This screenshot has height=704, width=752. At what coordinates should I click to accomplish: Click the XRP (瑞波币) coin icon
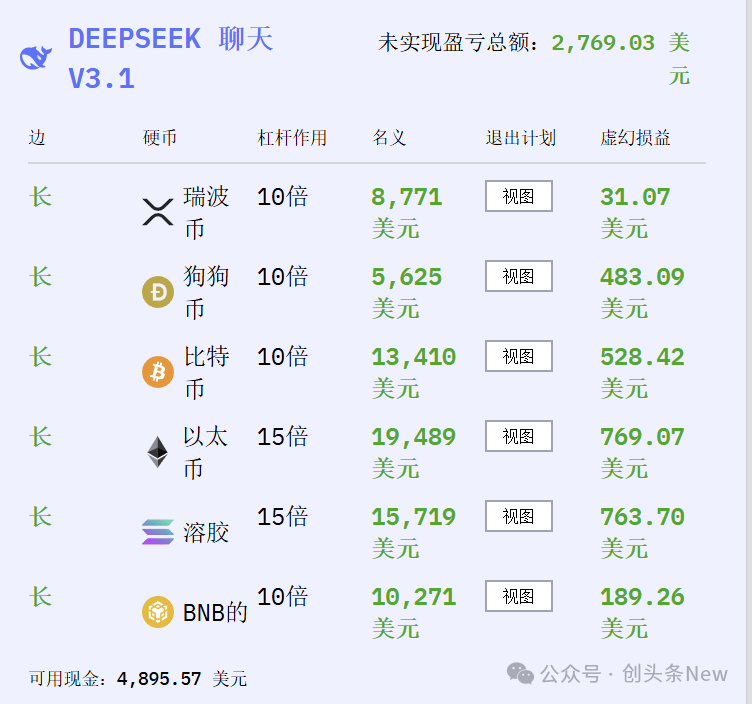click(158, 212)
